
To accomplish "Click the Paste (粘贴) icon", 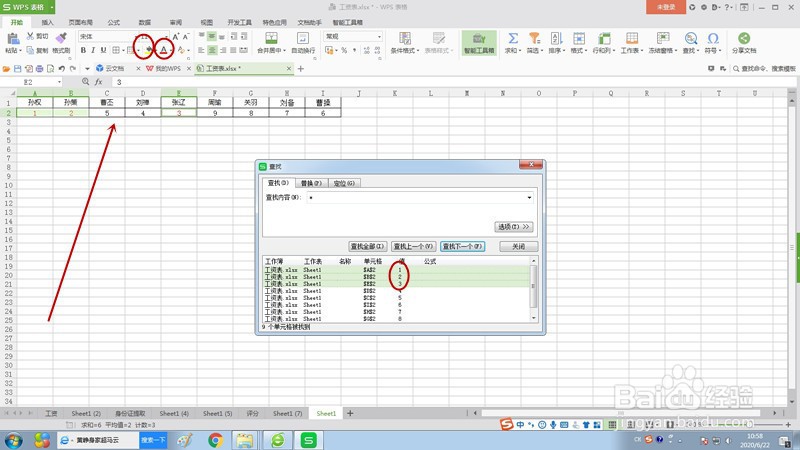I will [13, 38].
